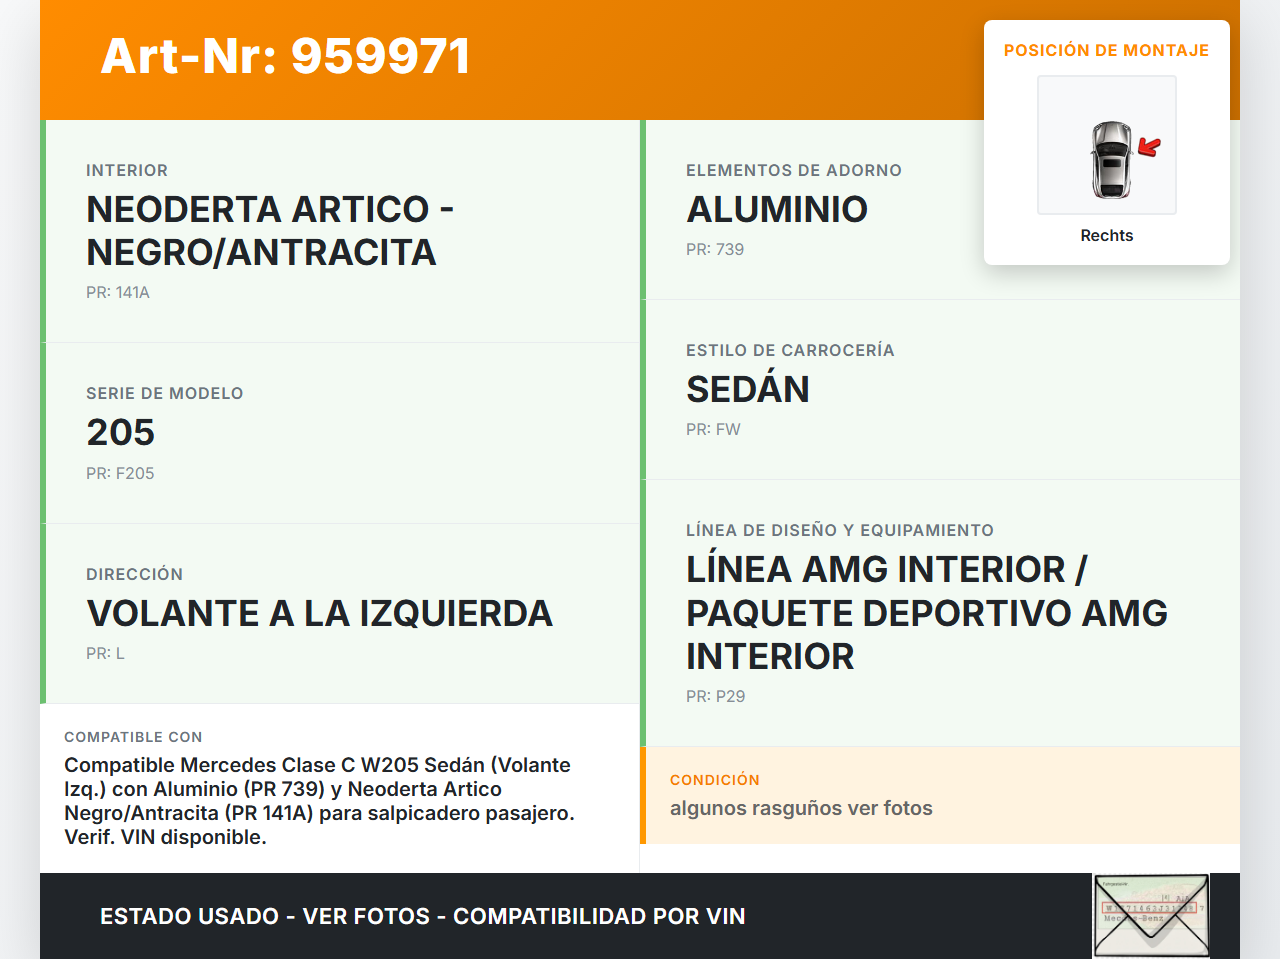Screen dimensions: 1280x959
Task: Click the CONDICIÓN label
Action: (715, 781)
